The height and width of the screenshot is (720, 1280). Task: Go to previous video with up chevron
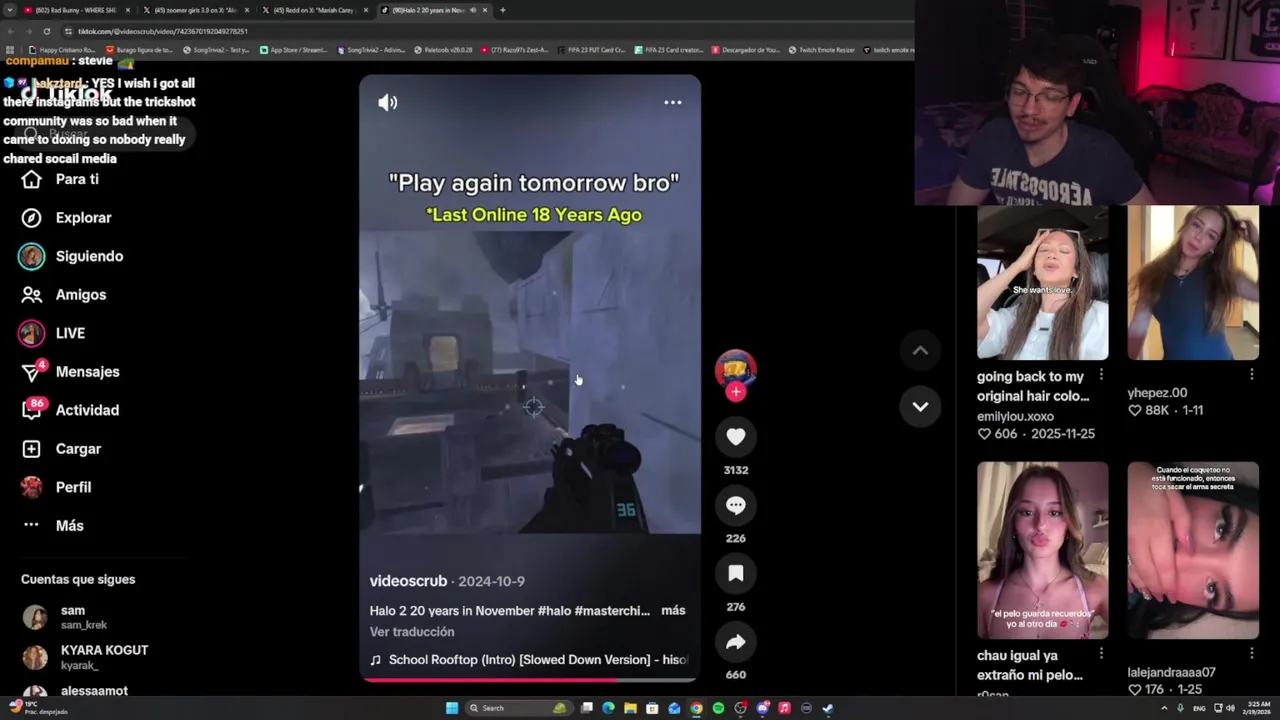pos(920,350)
